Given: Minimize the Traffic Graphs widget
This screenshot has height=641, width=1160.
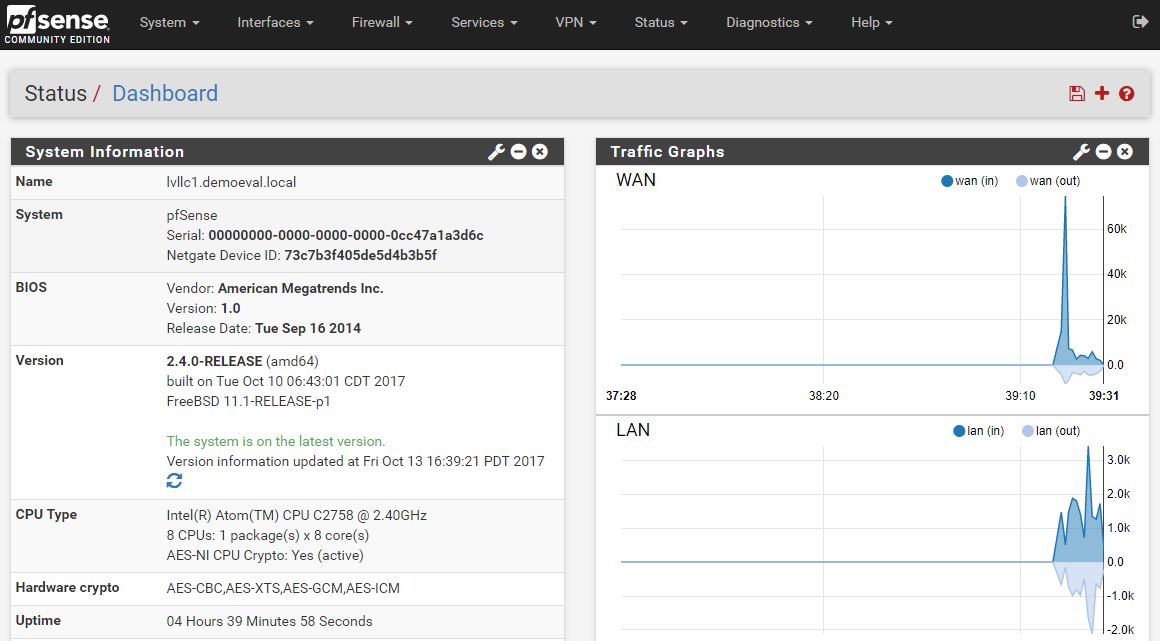Looking at the screenshot, I should coord(1103,152).
